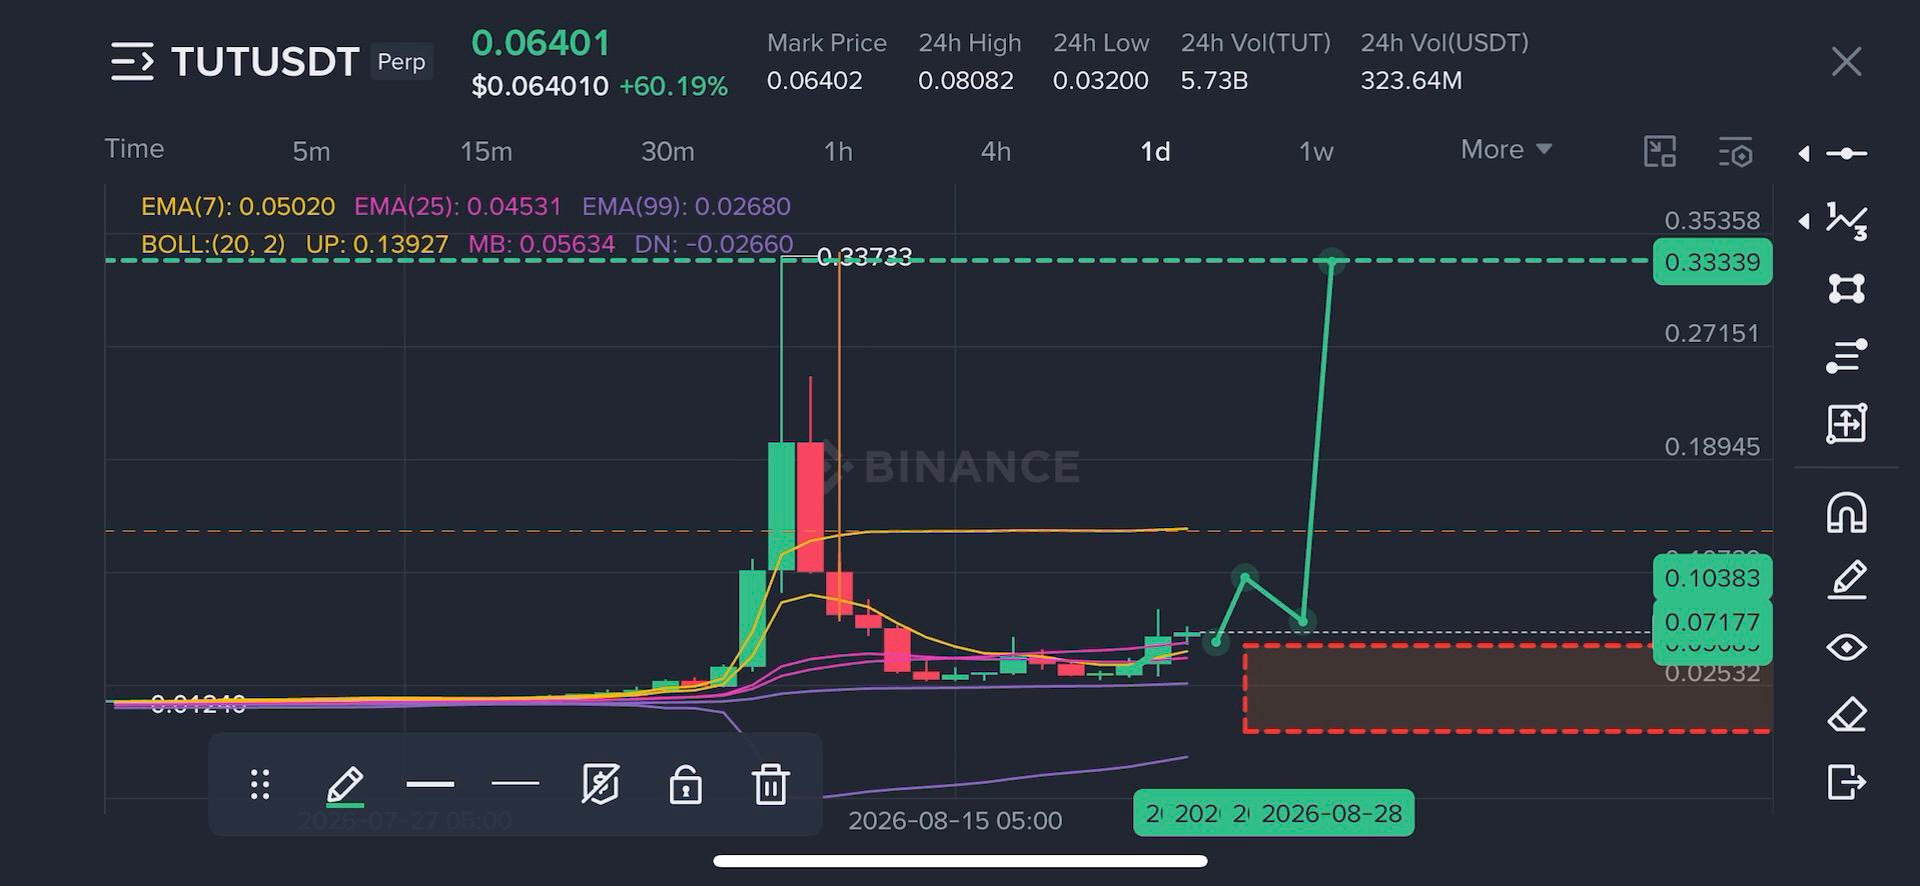1920x886 pixels.
Task: Select the drawn path top point
Action: [x=1331, y=262]
